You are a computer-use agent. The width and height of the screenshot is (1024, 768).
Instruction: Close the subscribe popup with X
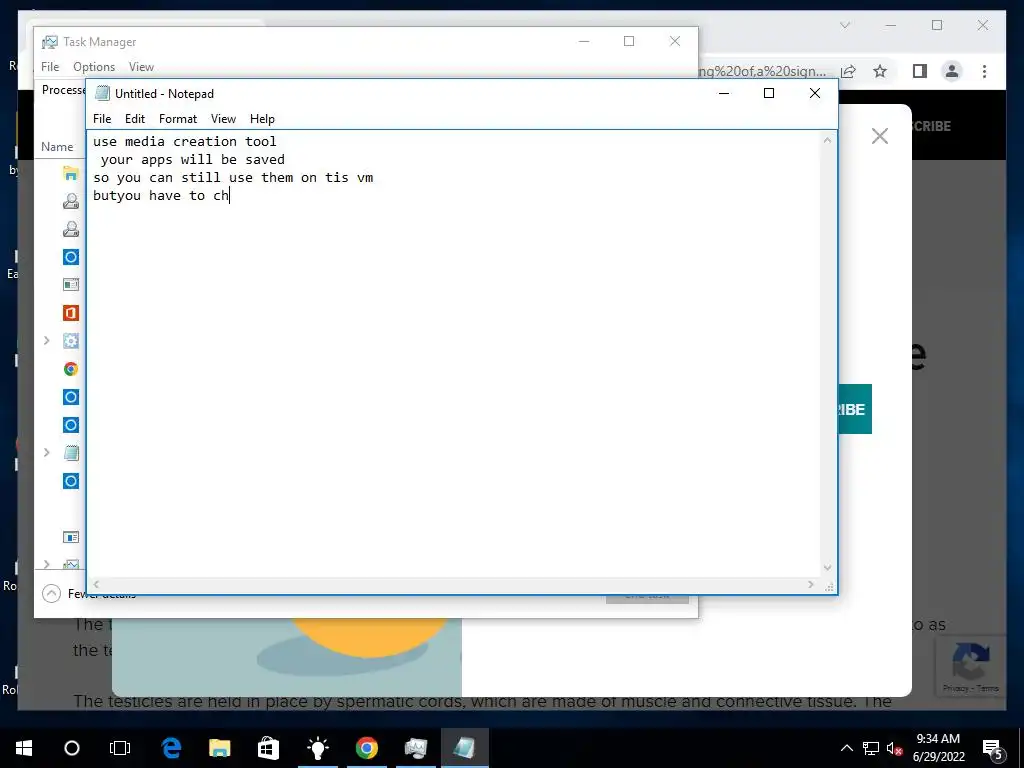[x=880, y=136]
